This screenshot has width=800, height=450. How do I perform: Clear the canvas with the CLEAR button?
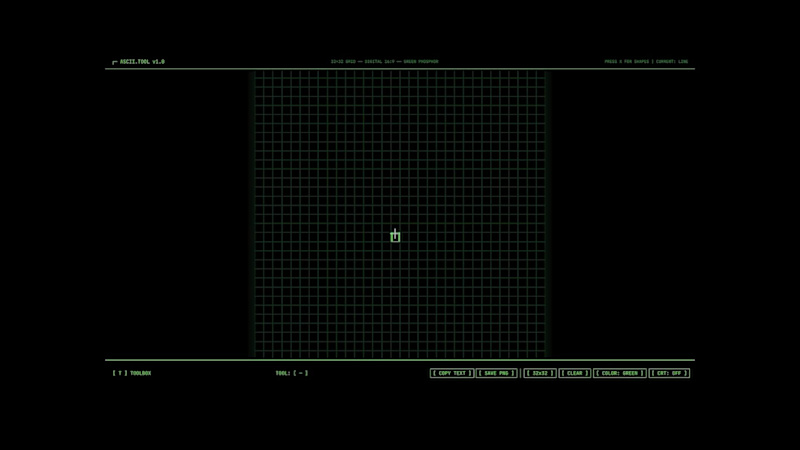tap(574, 373)
